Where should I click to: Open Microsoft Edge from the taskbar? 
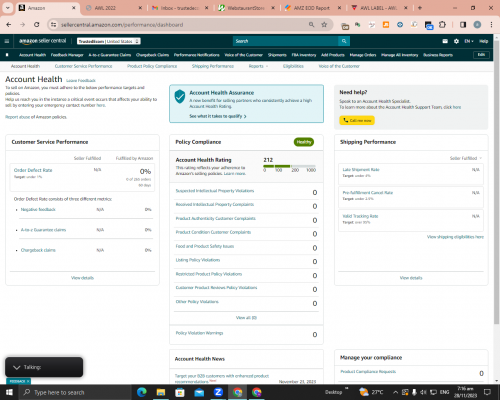[142, 392]
